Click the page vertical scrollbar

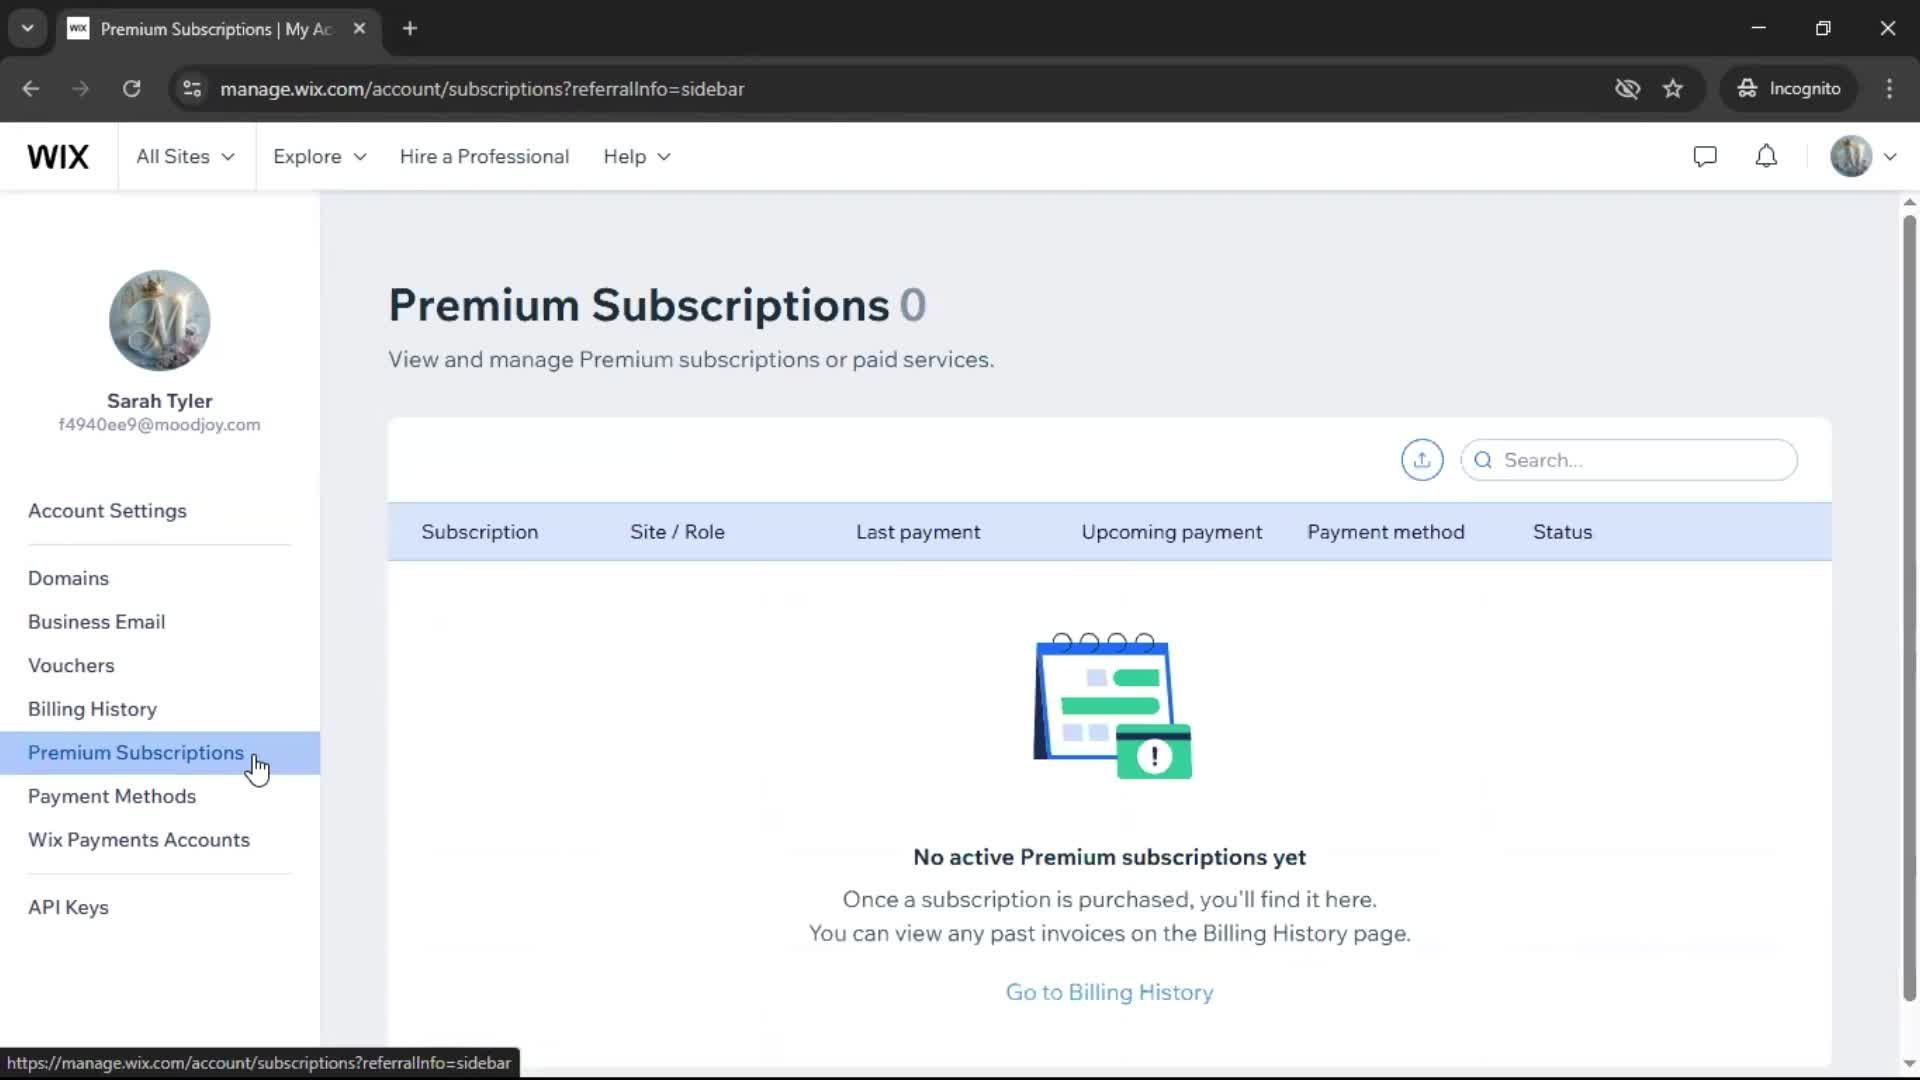(1909, 608)
